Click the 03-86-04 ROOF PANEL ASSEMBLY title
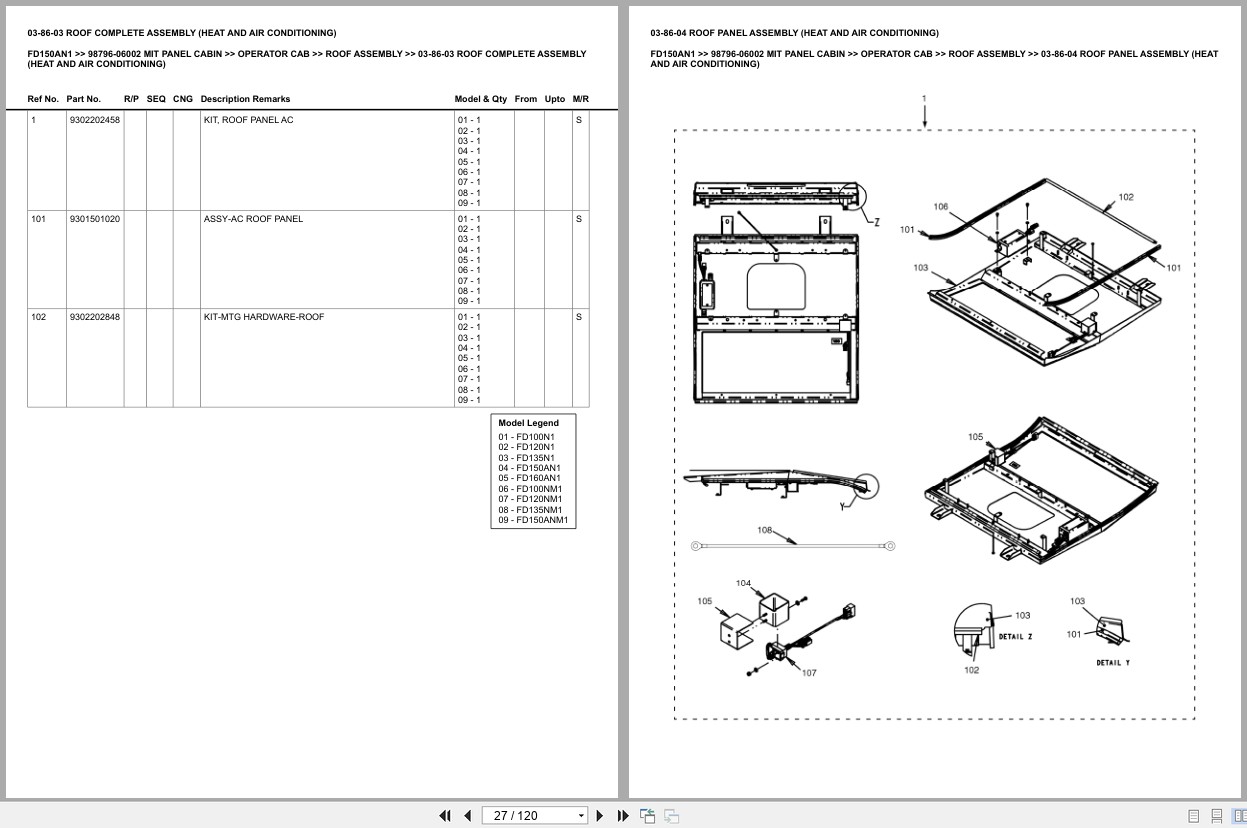The height and width of the screenshot is (828, 1247). point(794,33)
